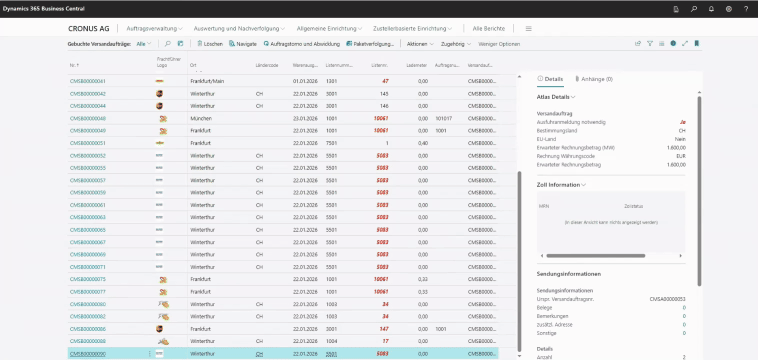
Task: Click Listennr. 10061 in row CMSB00000048
Action: click(381, 118)
